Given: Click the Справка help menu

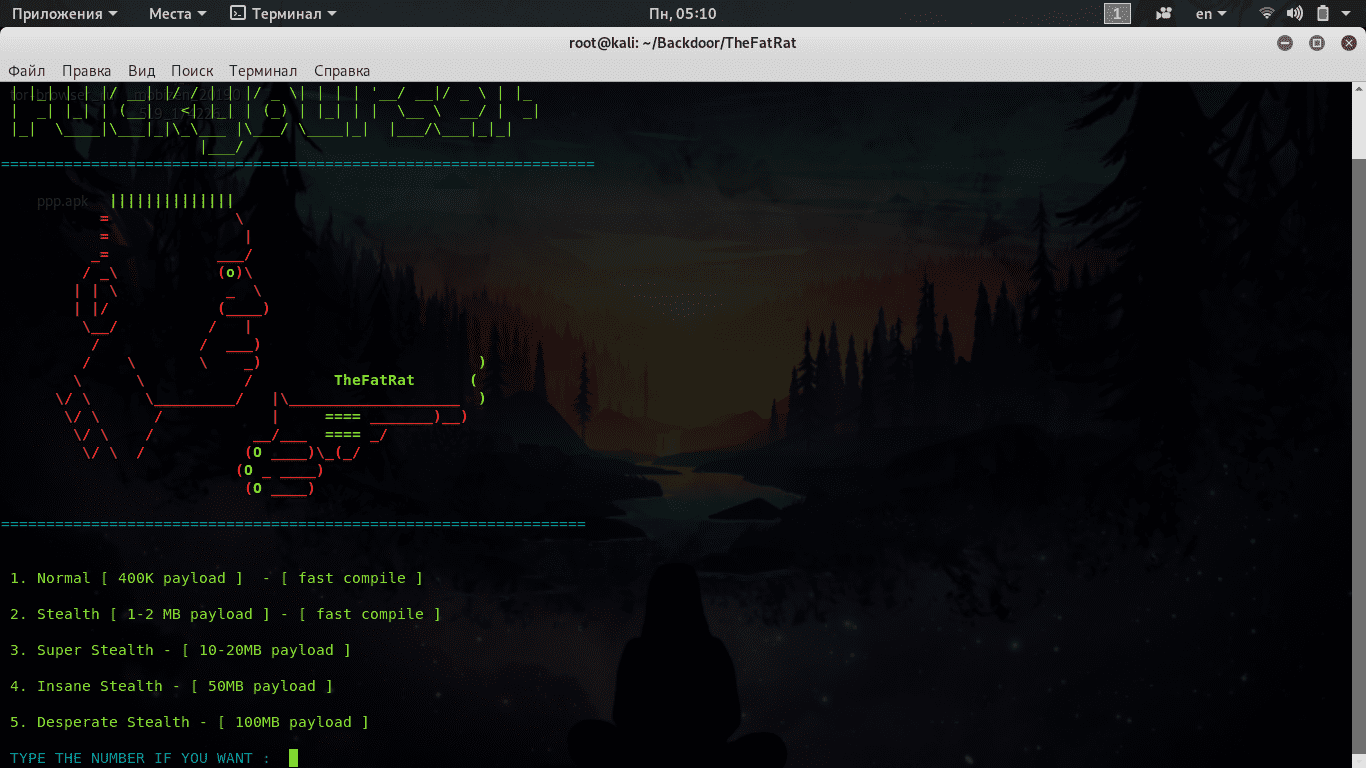Looking at the screenshot, I should tap(342, 71).
